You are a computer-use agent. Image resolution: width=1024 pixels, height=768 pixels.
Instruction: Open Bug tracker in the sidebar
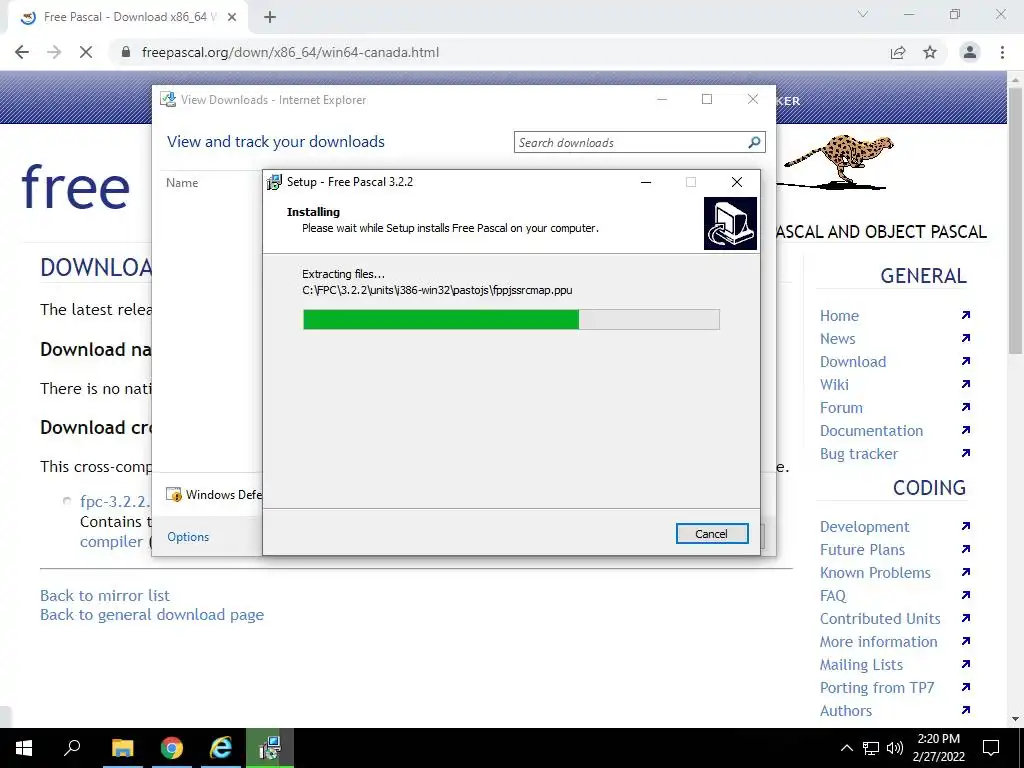pyautogui.click(x=859, y=454)
